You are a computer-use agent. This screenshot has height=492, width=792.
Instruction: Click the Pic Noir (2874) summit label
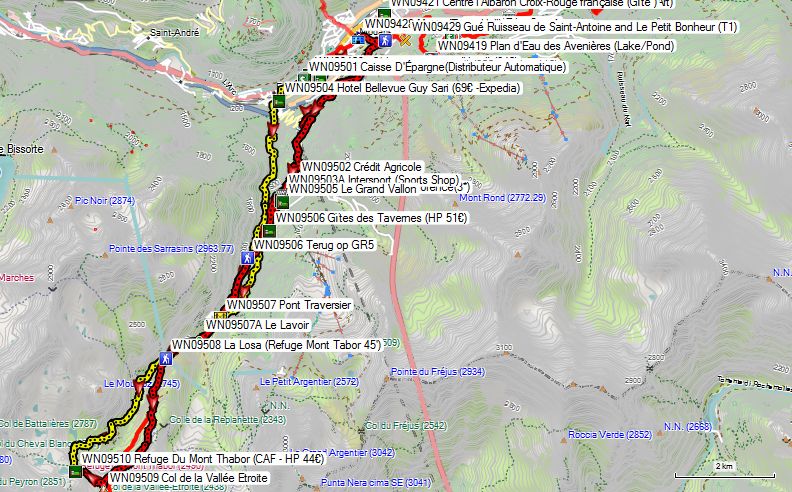coord(104,201)
